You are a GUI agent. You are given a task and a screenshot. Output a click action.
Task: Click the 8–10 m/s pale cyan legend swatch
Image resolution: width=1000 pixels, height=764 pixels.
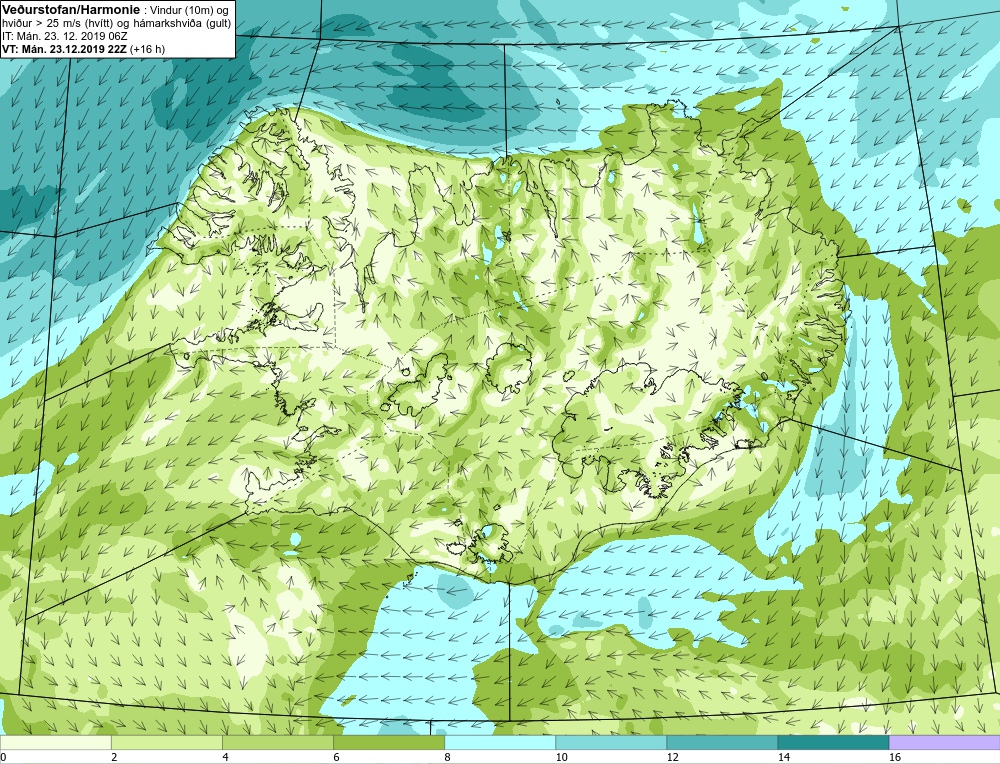coord(500,742)
